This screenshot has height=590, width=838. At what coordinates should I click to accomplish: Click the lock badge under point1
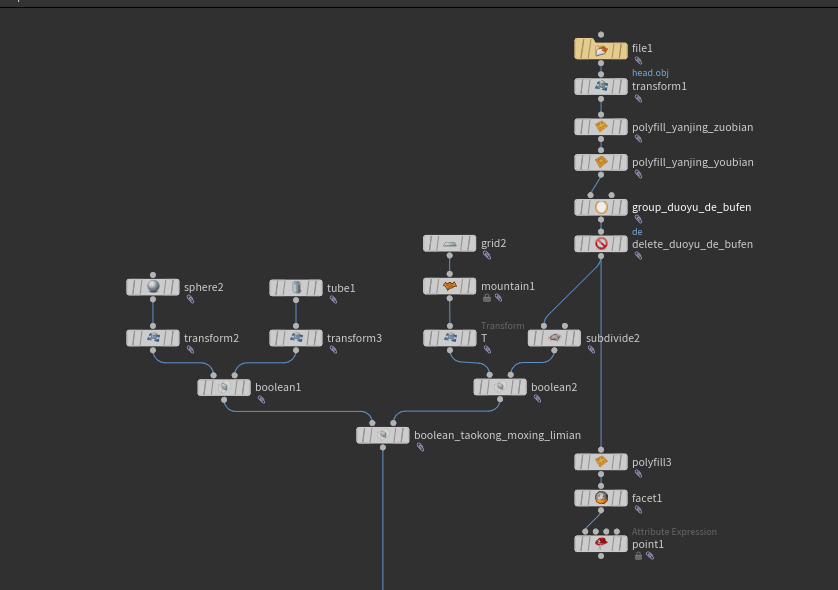[638, 556]
